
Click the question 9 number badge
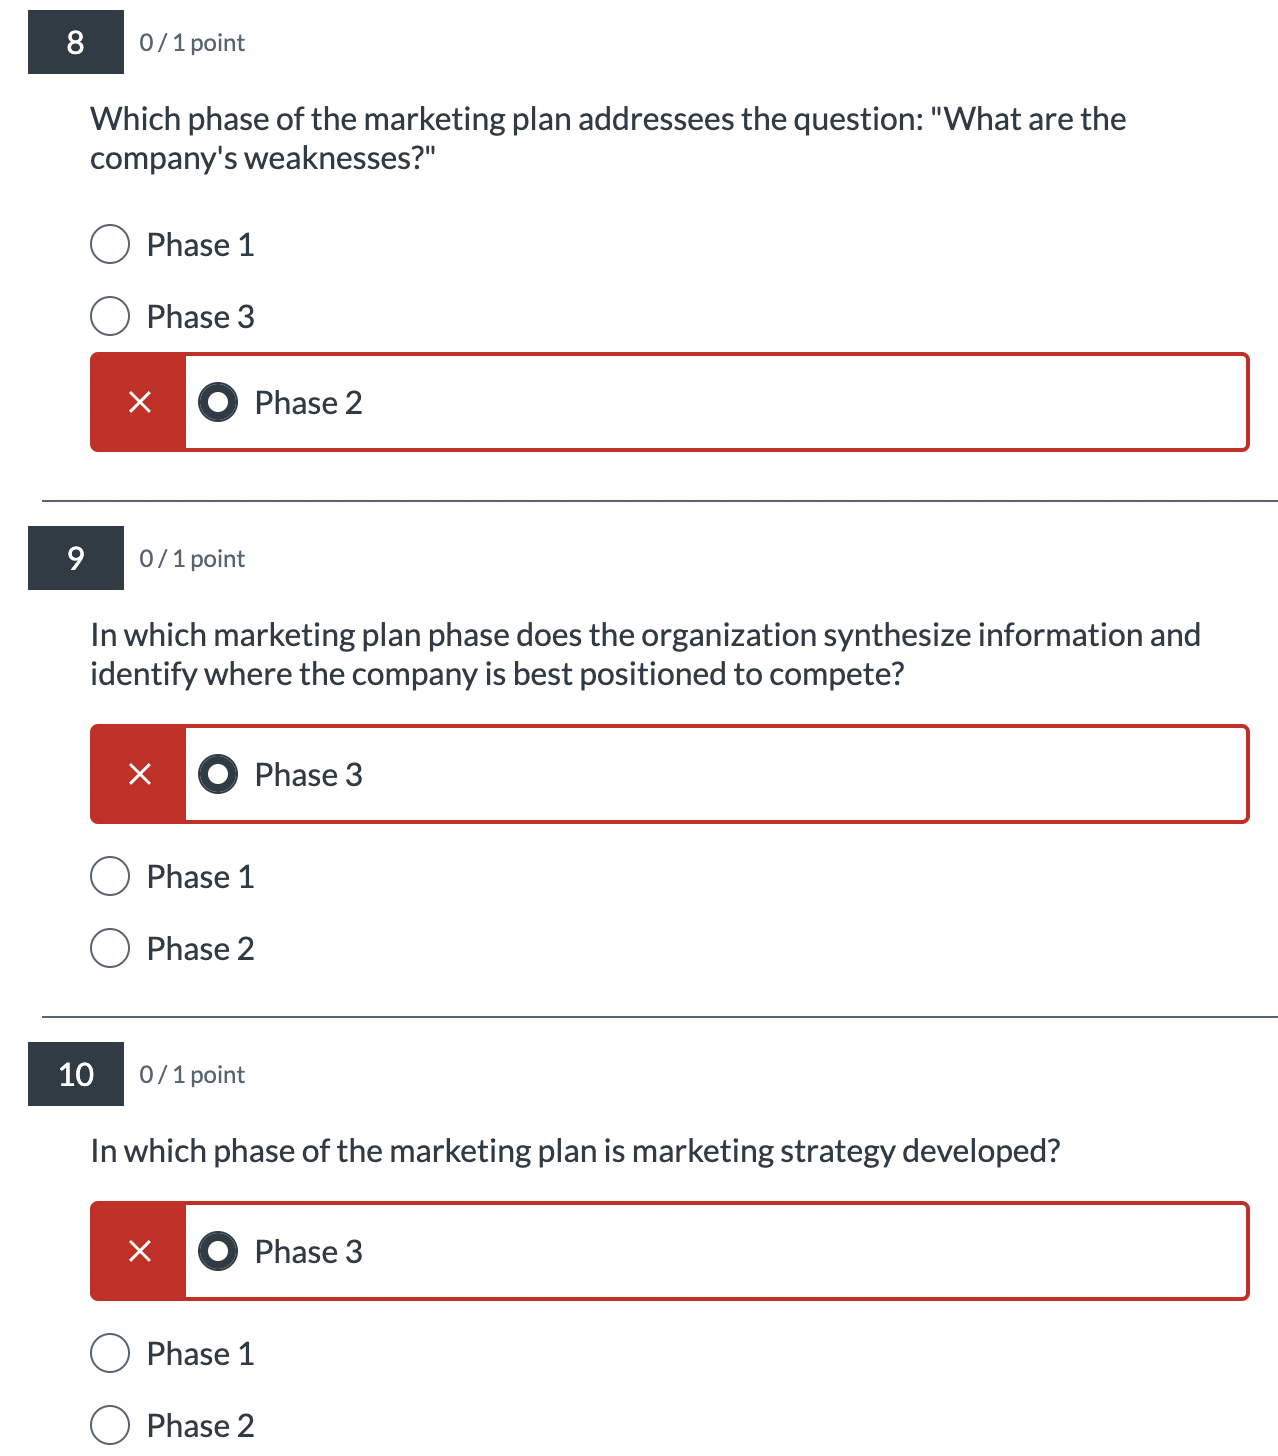(75, 558)
